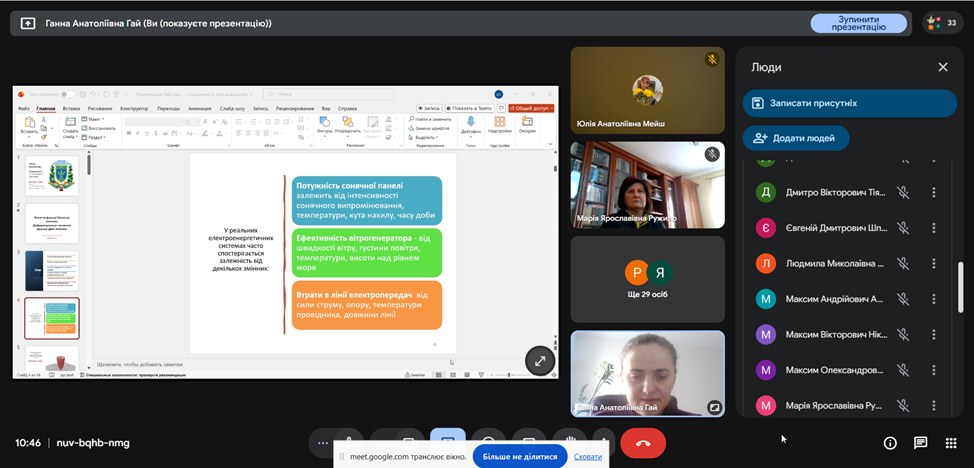Expand the shared presentation to full screen

540,360
